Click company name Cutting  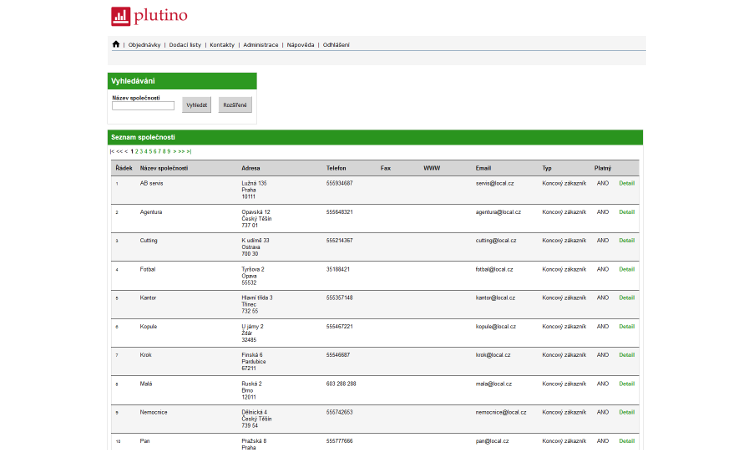pyautogui.click(x=148, y=241)
